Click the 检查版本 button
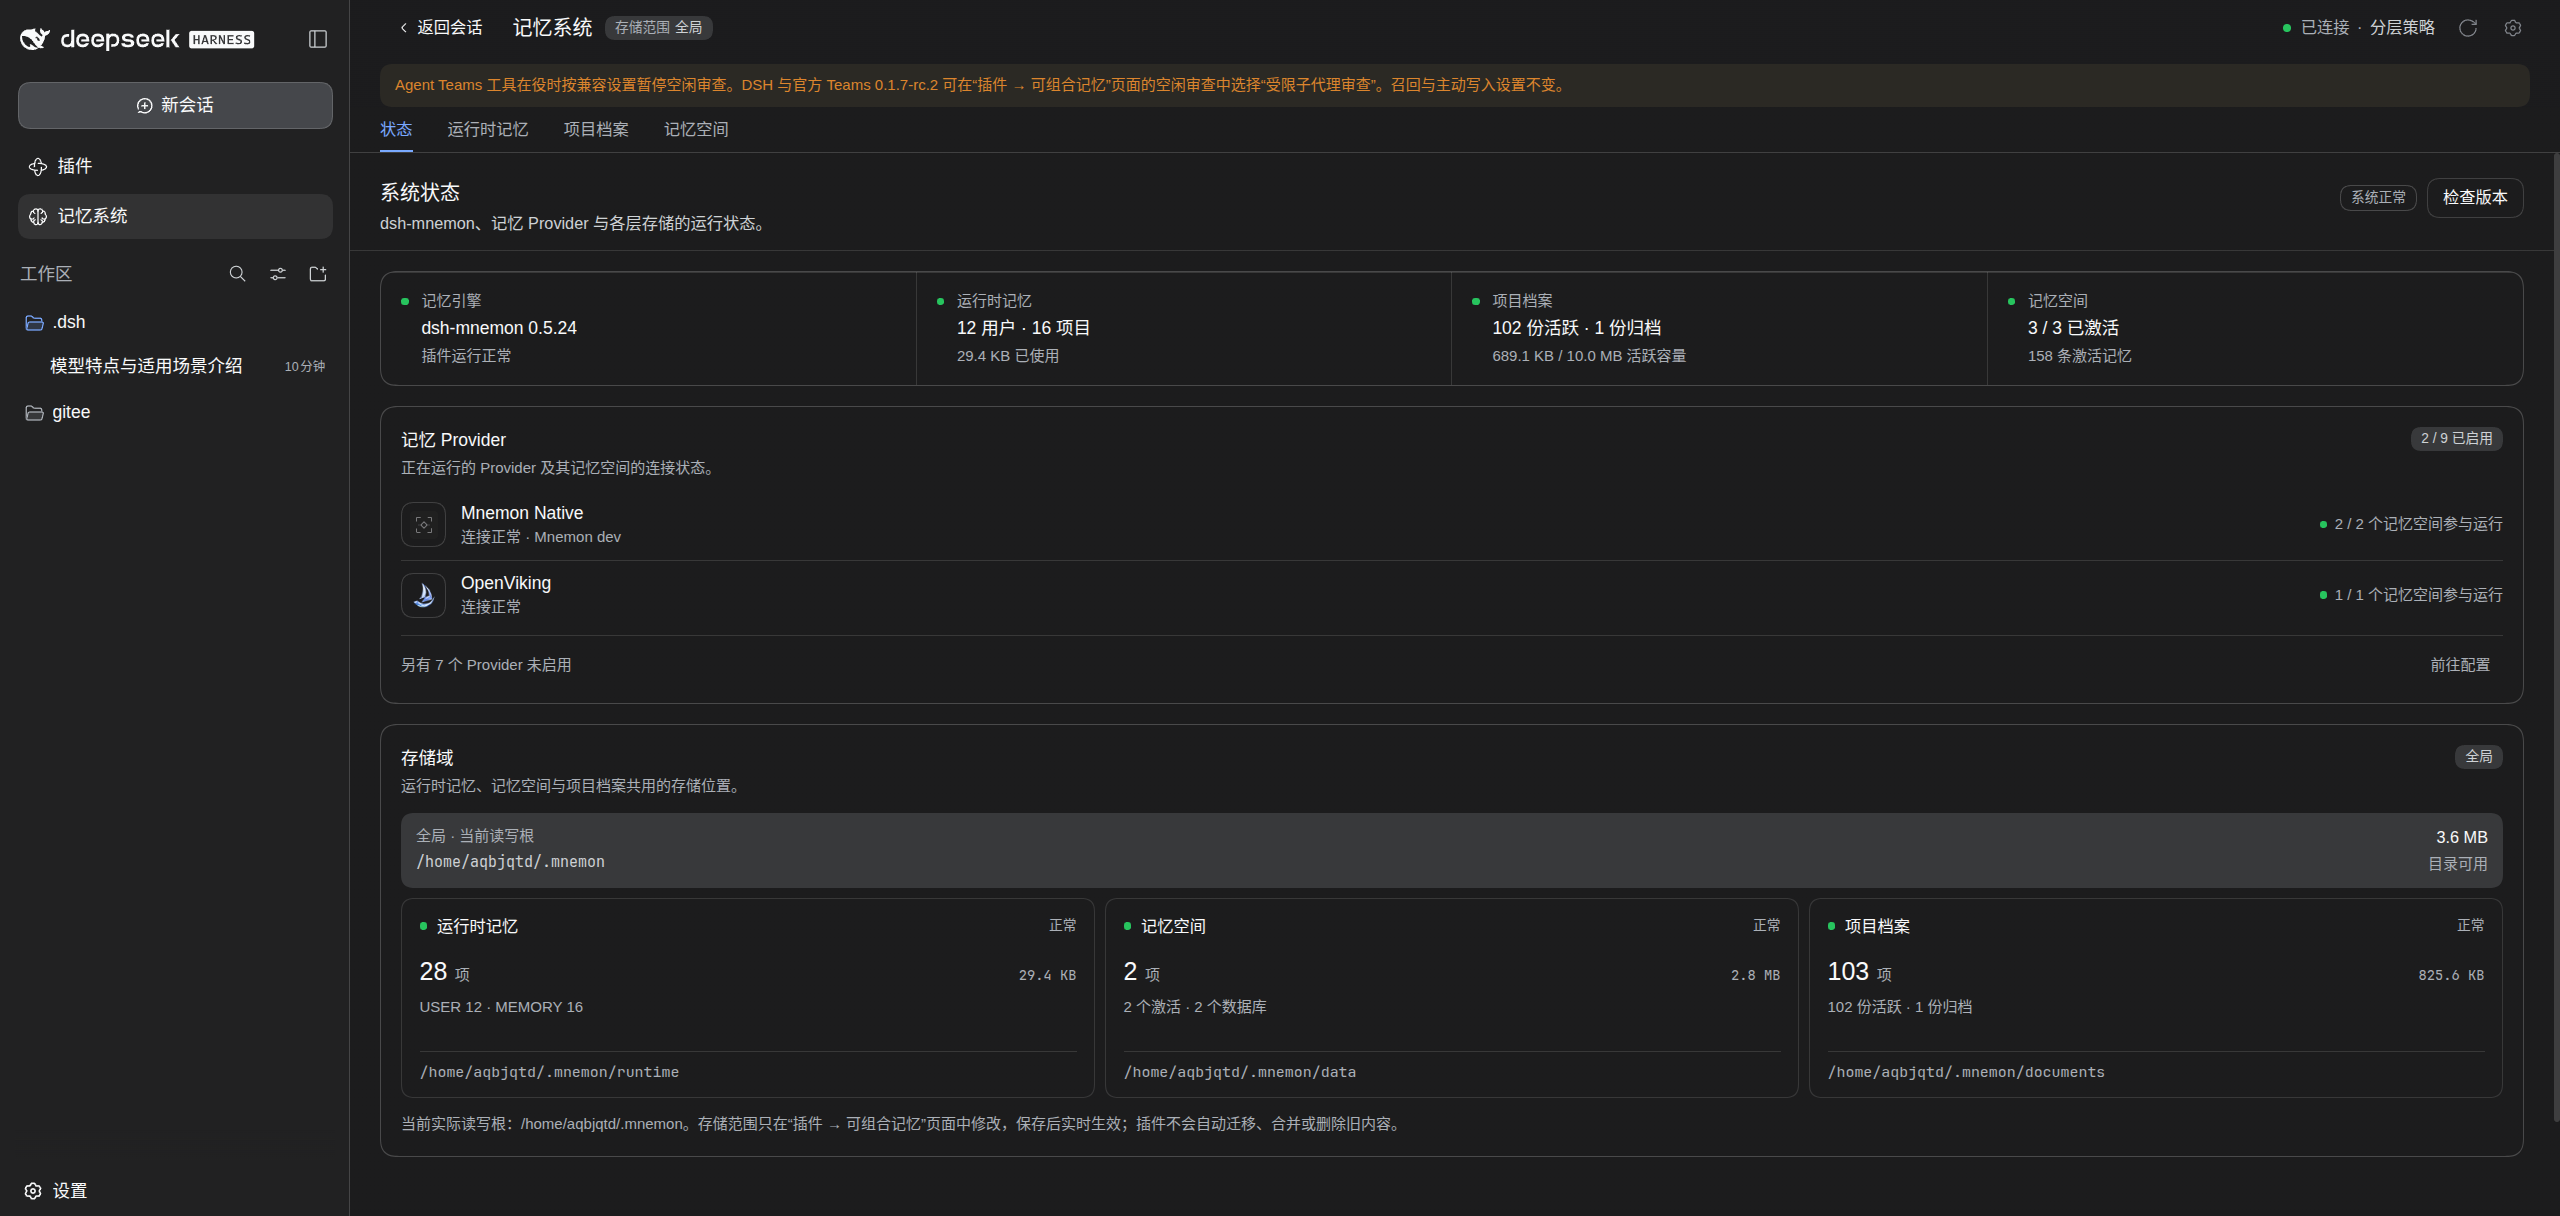 [x=2475, y=198]
